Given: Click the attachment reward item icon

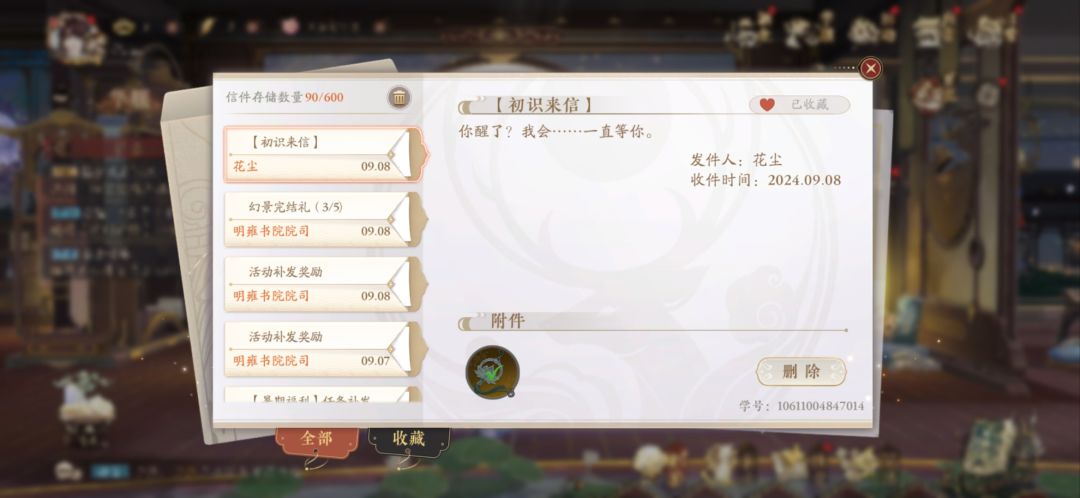Looking at the screenshot, I should click(x=492, y=372).
